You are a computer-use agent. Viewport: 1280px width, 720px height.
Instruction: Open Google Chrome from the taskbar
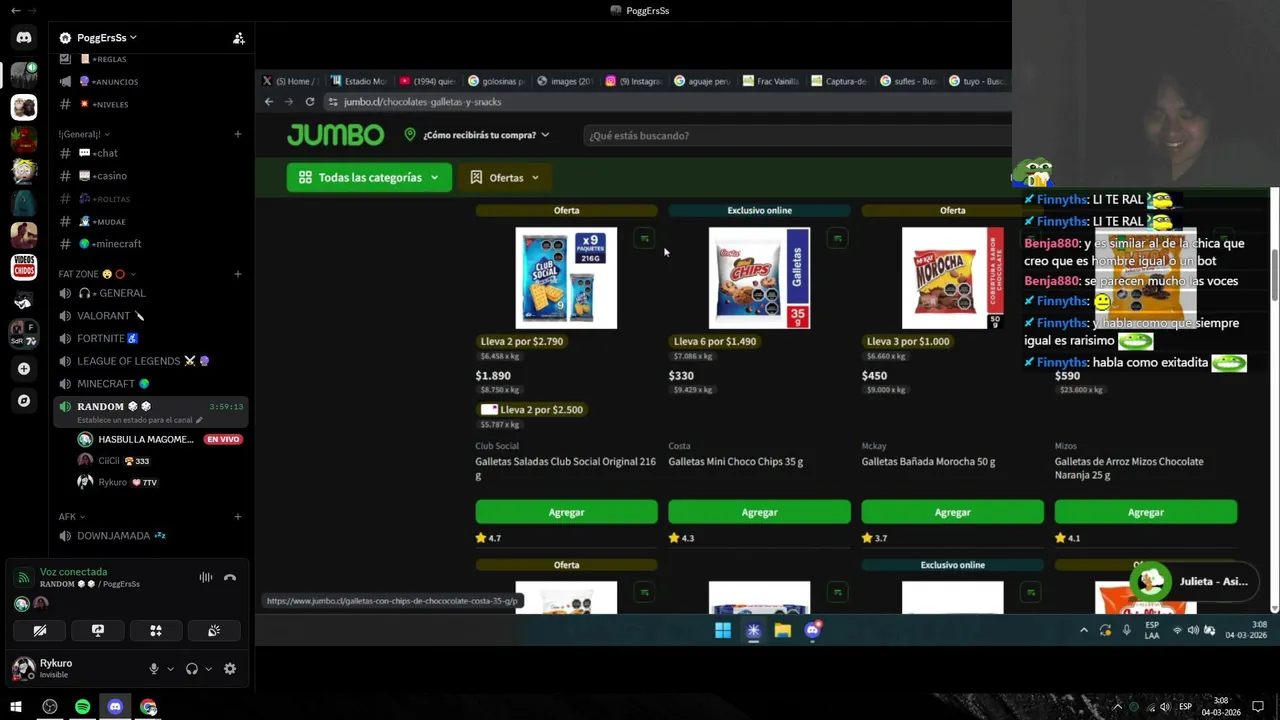point(148,707)
